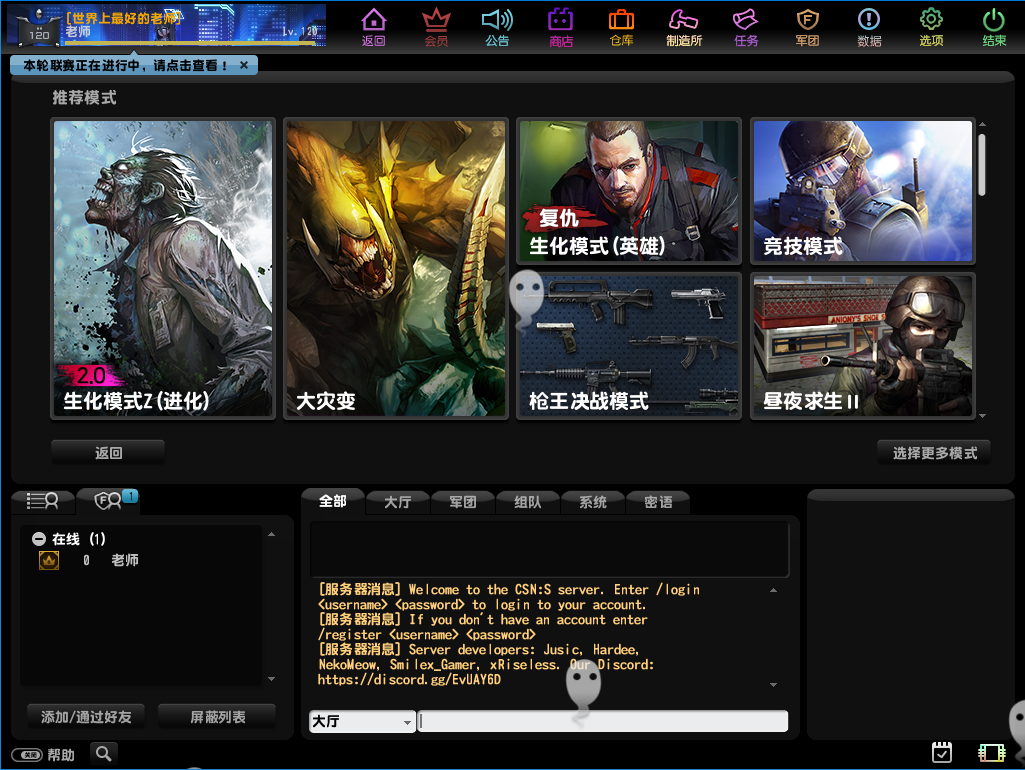Click the 结束 power icon to quit
1025x770 pixels.
[994, 27]
